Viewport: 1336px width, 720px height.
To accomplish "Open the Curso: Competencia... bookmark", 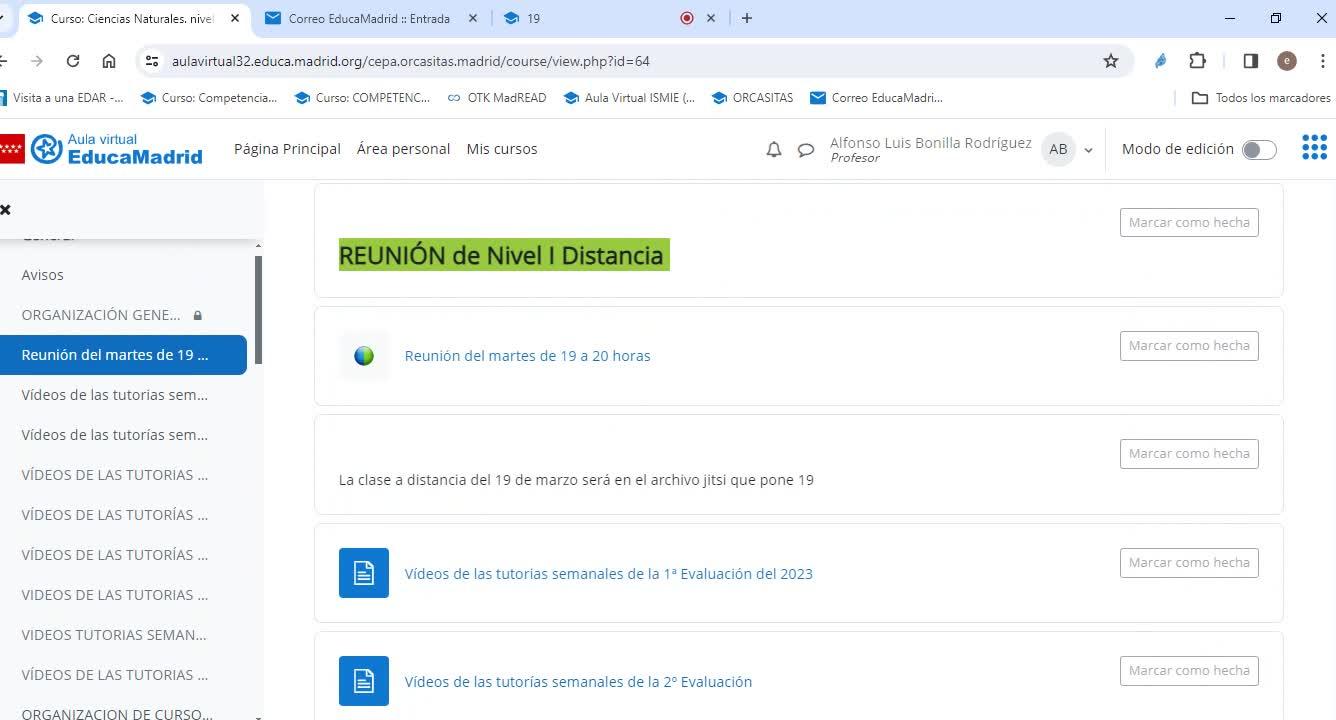I will [x=209, y=98].
